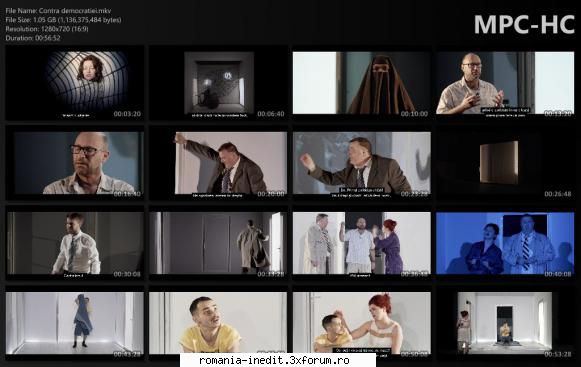
Task: Select the veiled figure thumbnail at 00:10:00
Action: click(x=362, y=83)
